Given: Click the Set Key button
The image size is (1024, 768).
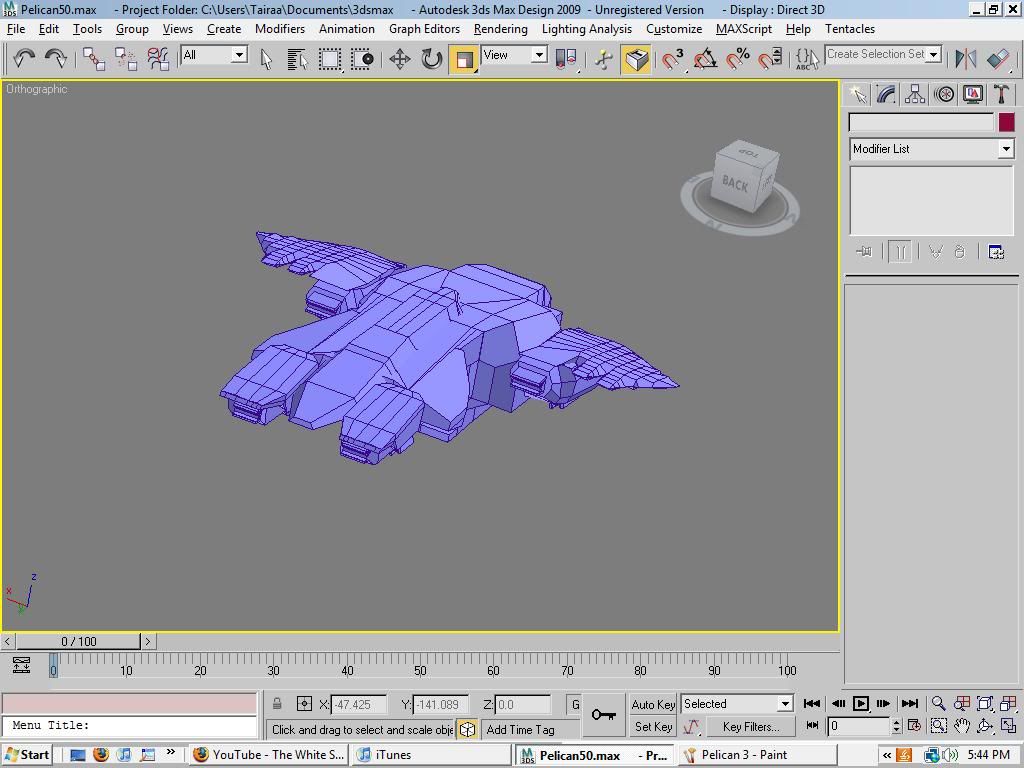Looking at the screenshot, I should point(653,726).
